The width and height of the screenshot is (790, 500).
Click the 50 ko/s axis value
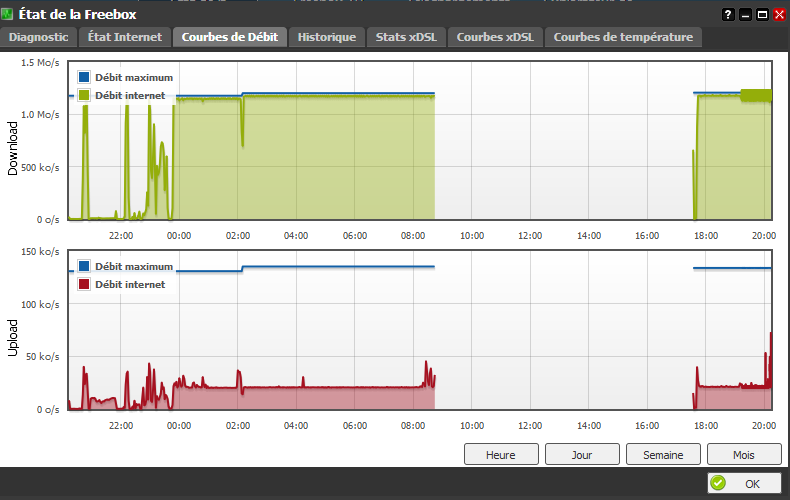pyautogui.click(x=43, y=356)
